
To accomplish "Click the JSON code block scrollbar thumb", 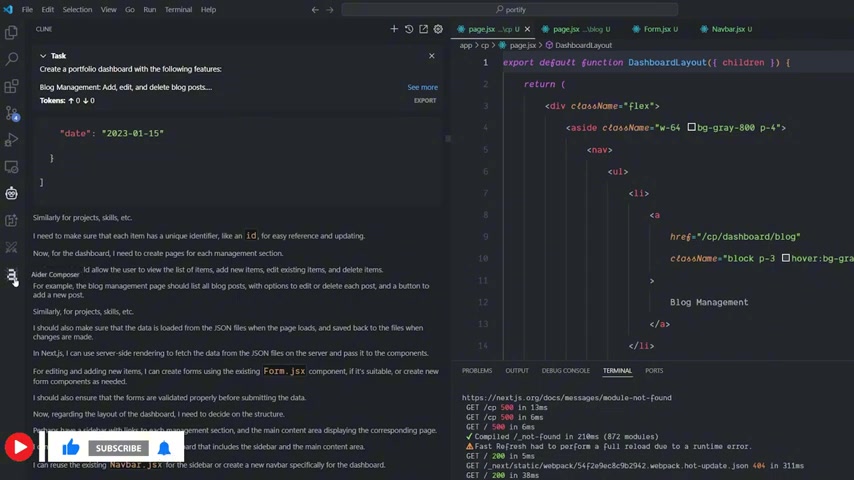I will tap(448, 138).
